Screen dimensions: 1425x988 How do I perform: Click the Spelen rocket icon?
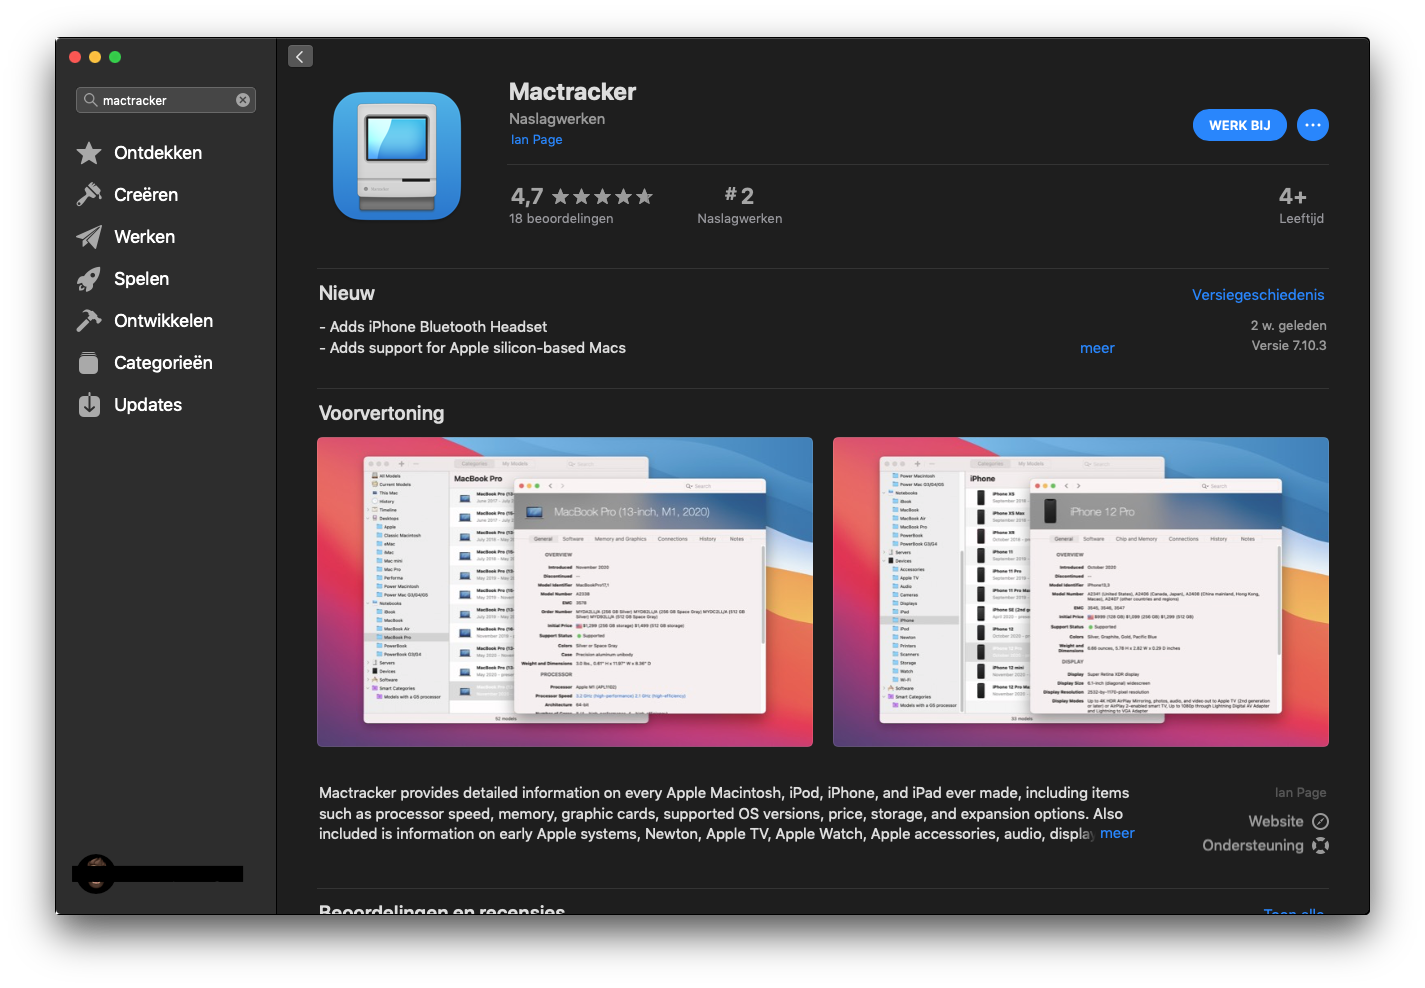[89, 279]
